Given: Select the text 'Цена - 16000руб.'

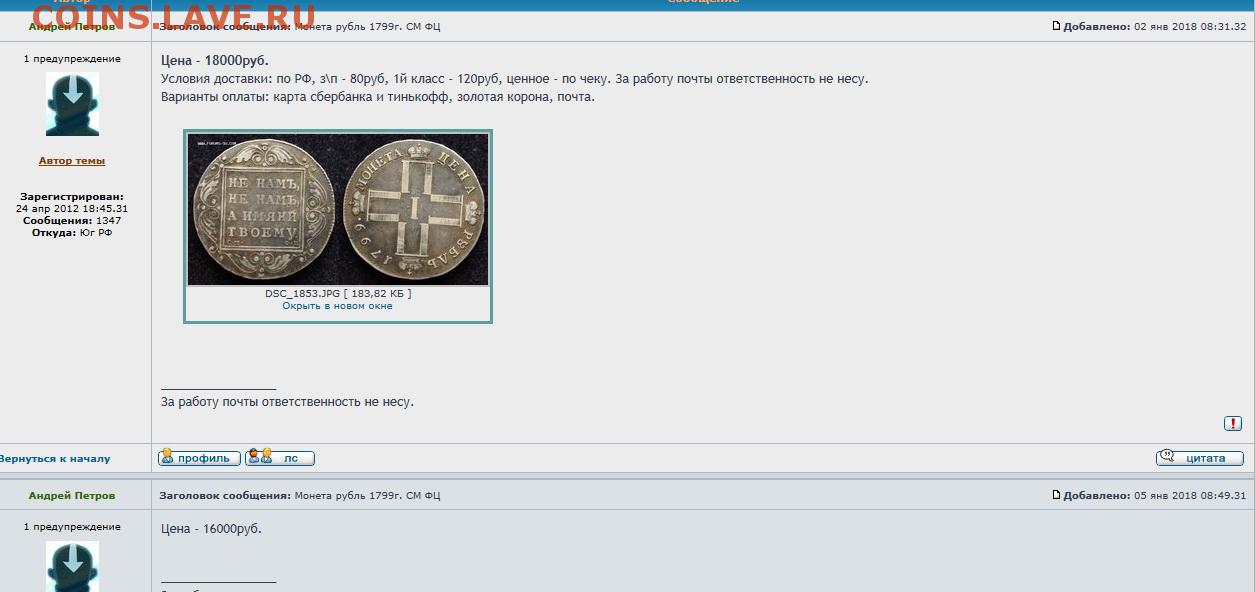Looking at the screenshot, I should (211, 529).
